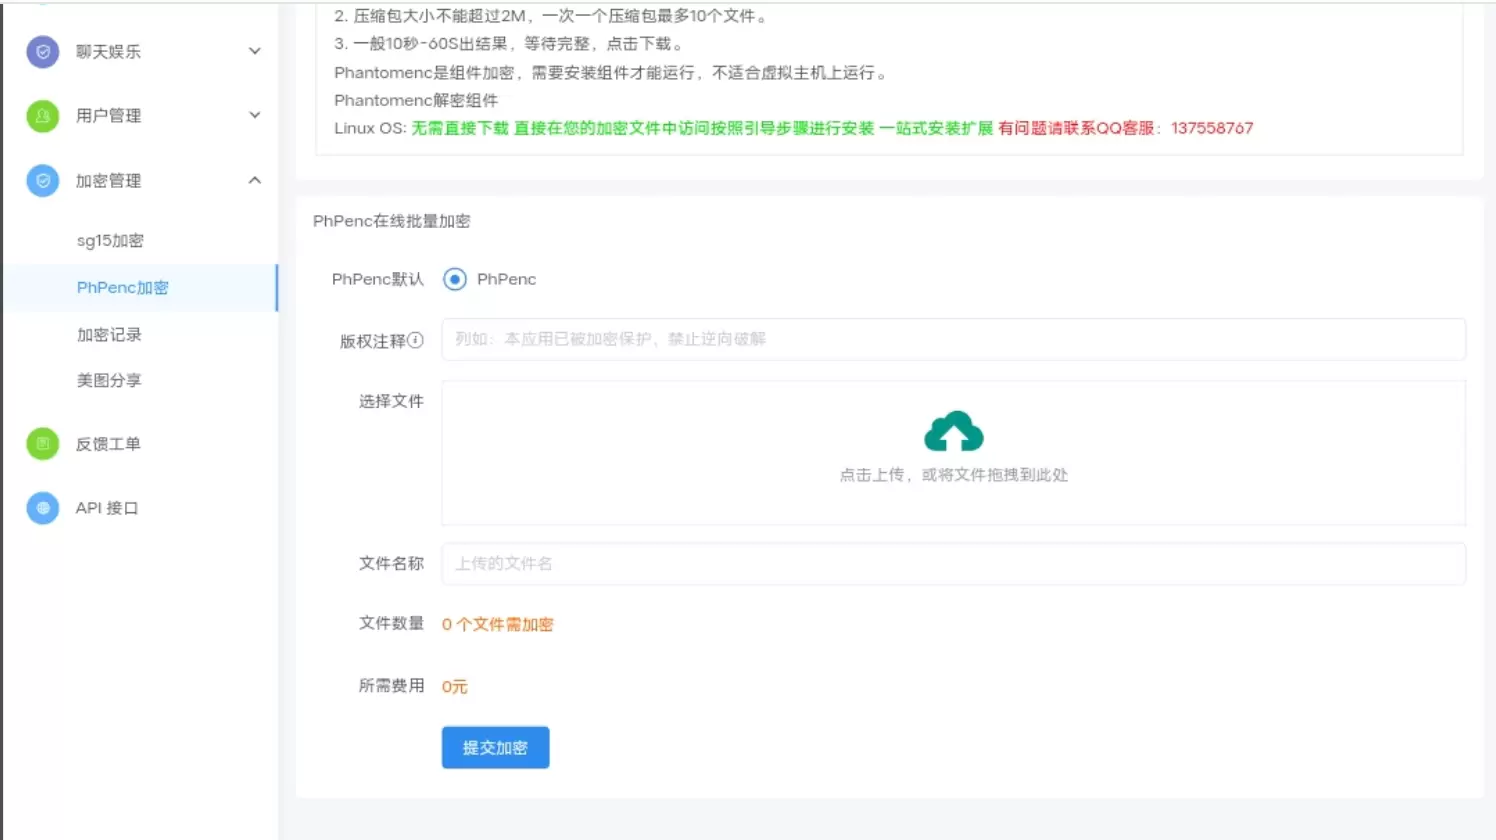Click the blue 加密管理 shield icon
Screen dimensions: 1496x840
click(42, 181)
